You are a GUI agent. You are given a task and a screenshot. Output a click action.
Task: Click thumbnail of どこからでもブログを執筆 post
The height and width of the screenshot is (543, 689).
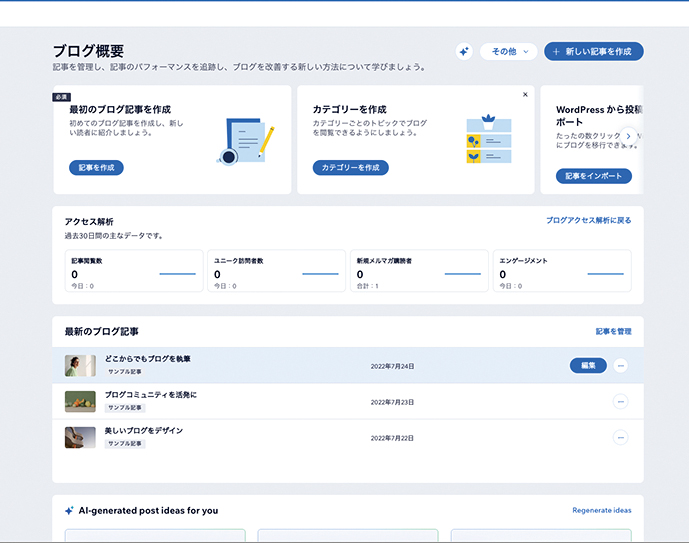[x=80, y=366]
